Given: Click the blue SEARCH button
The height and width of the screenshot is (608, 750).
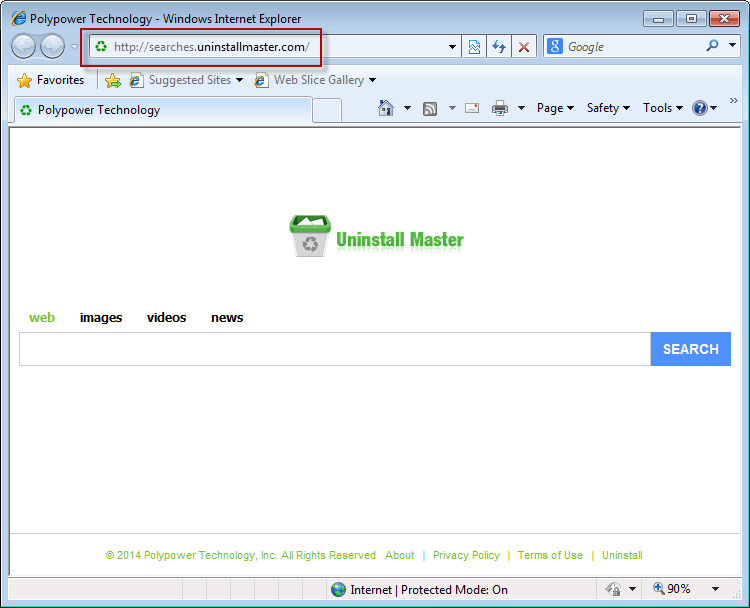Looking at the screenshot, I should [x=691, y=349].
